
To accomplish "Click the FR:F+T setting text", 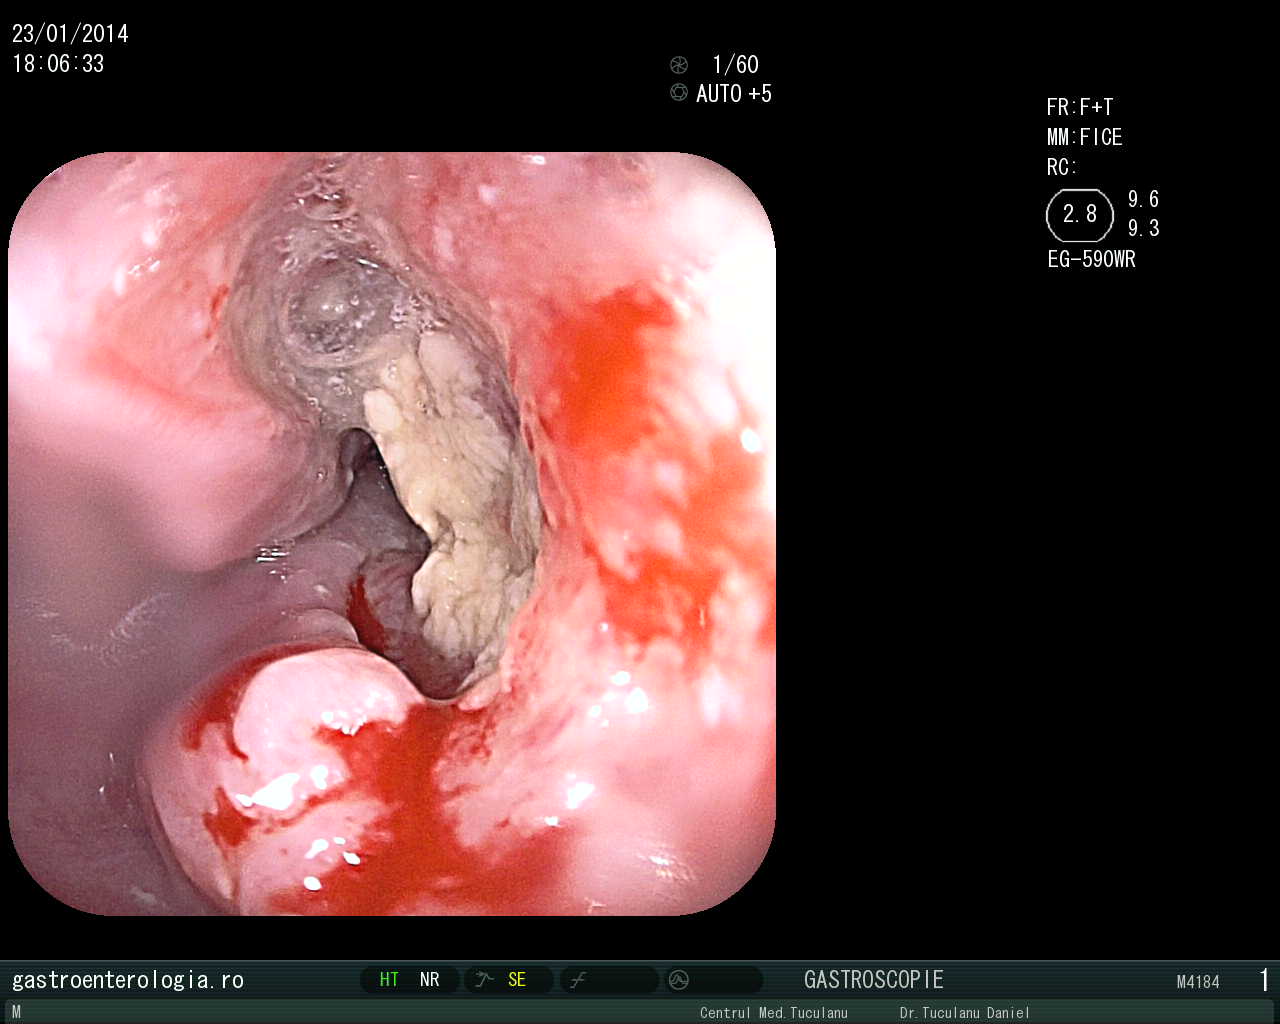I will click(1080, 108).
